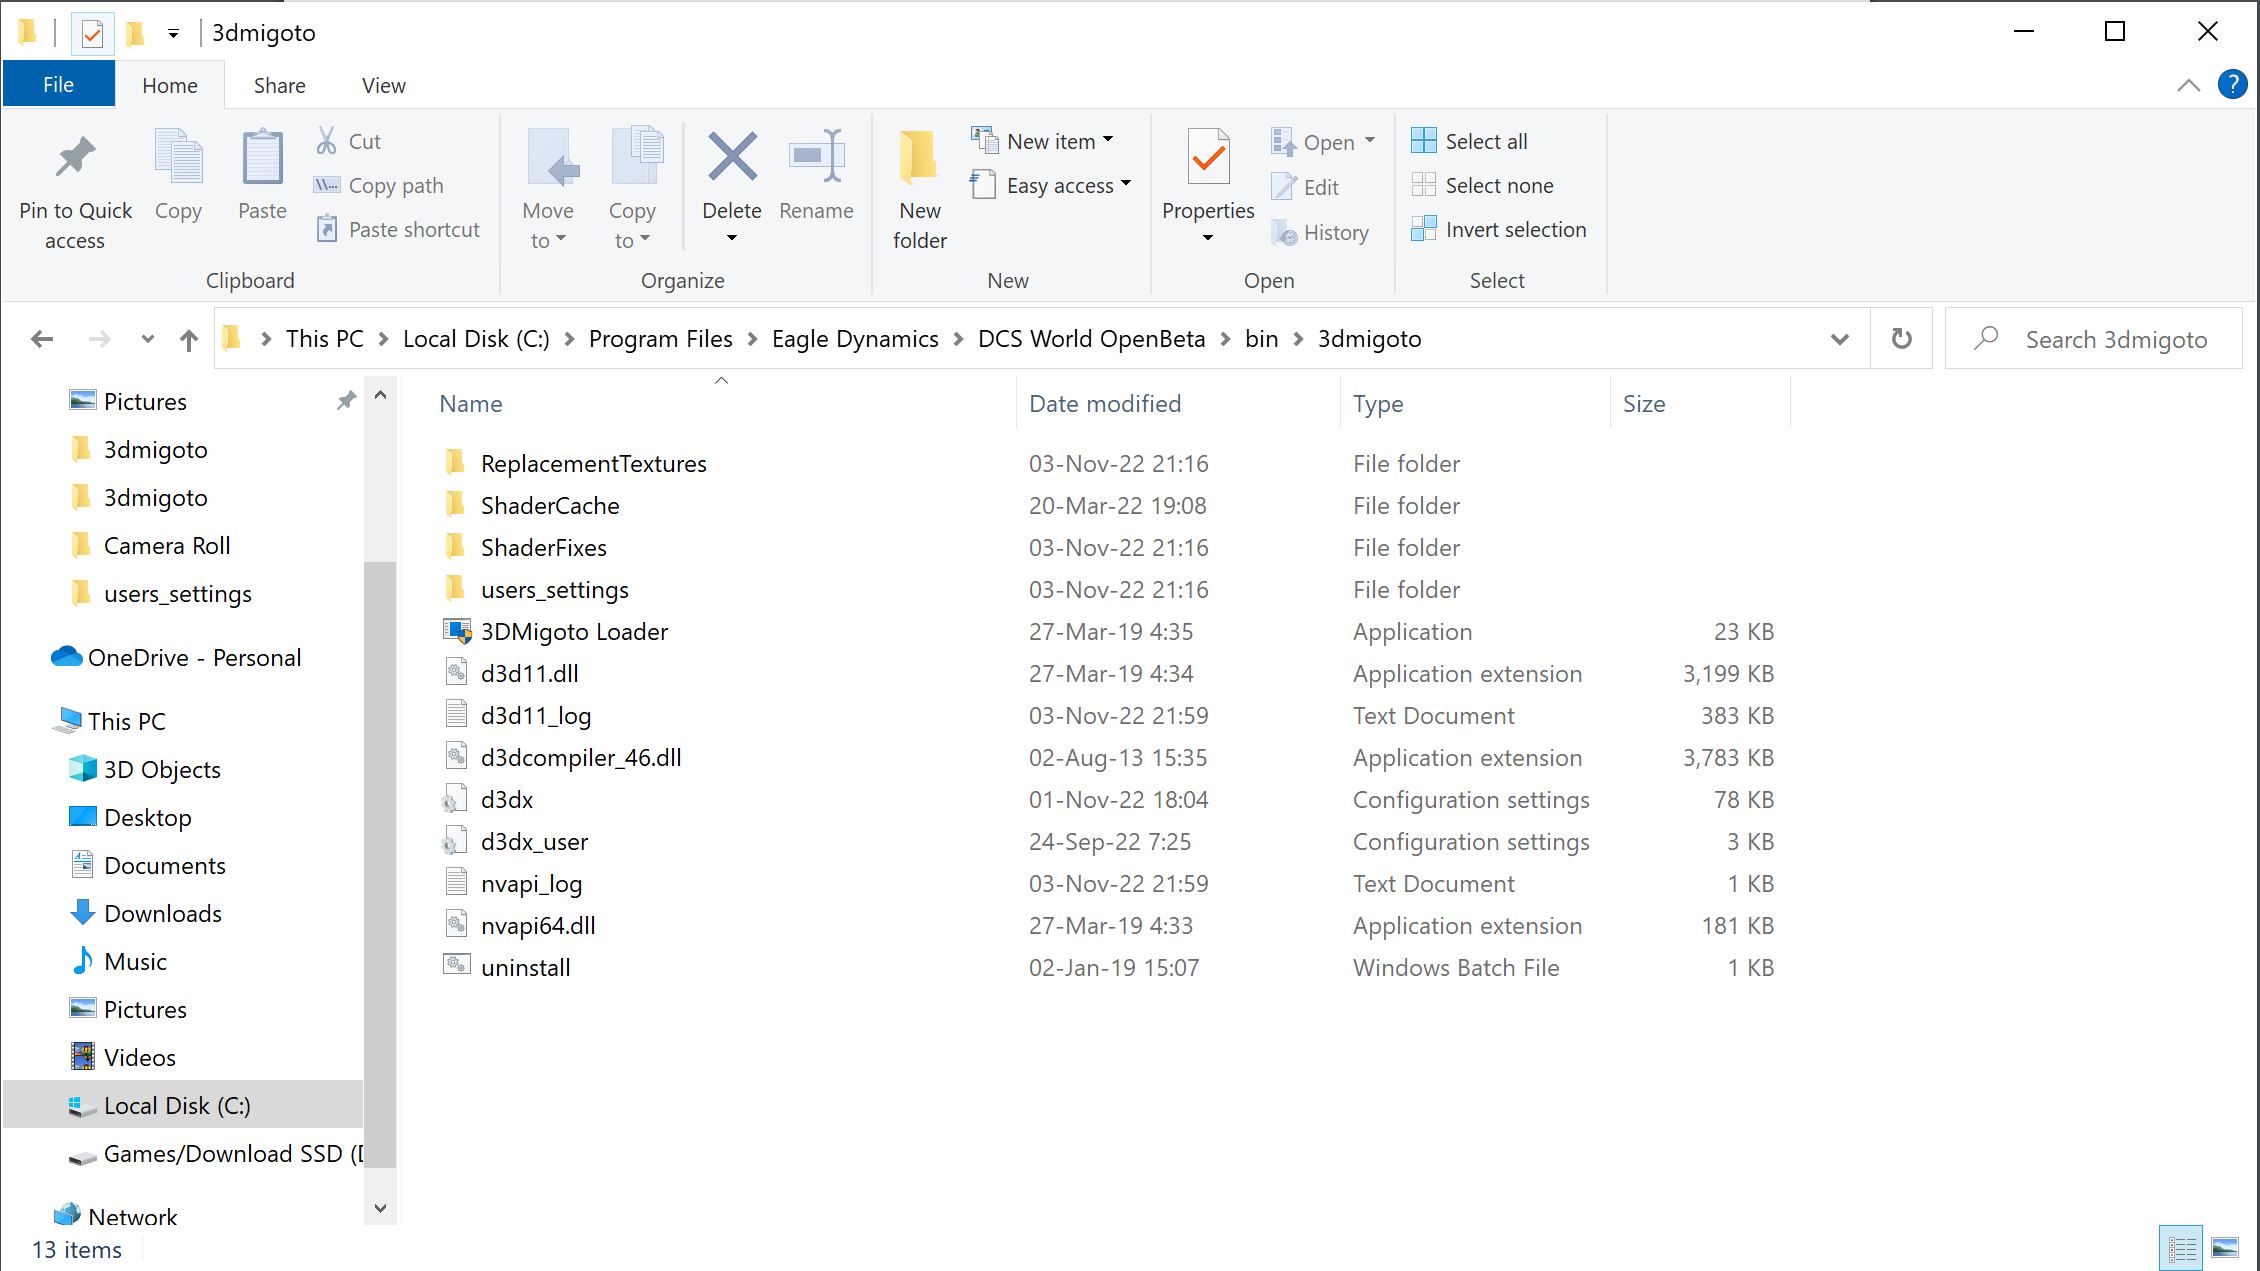Click the Edit icon in Open group
The image size is (2260, 1271).
1284,187
